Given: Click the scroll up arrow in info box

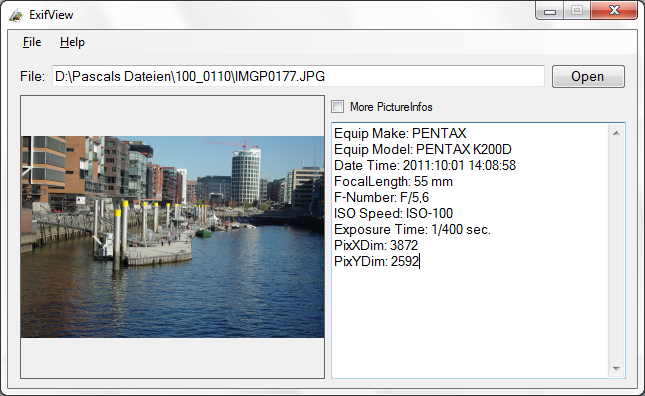Looking at the screenshot, I should click(x=616, y=133).
